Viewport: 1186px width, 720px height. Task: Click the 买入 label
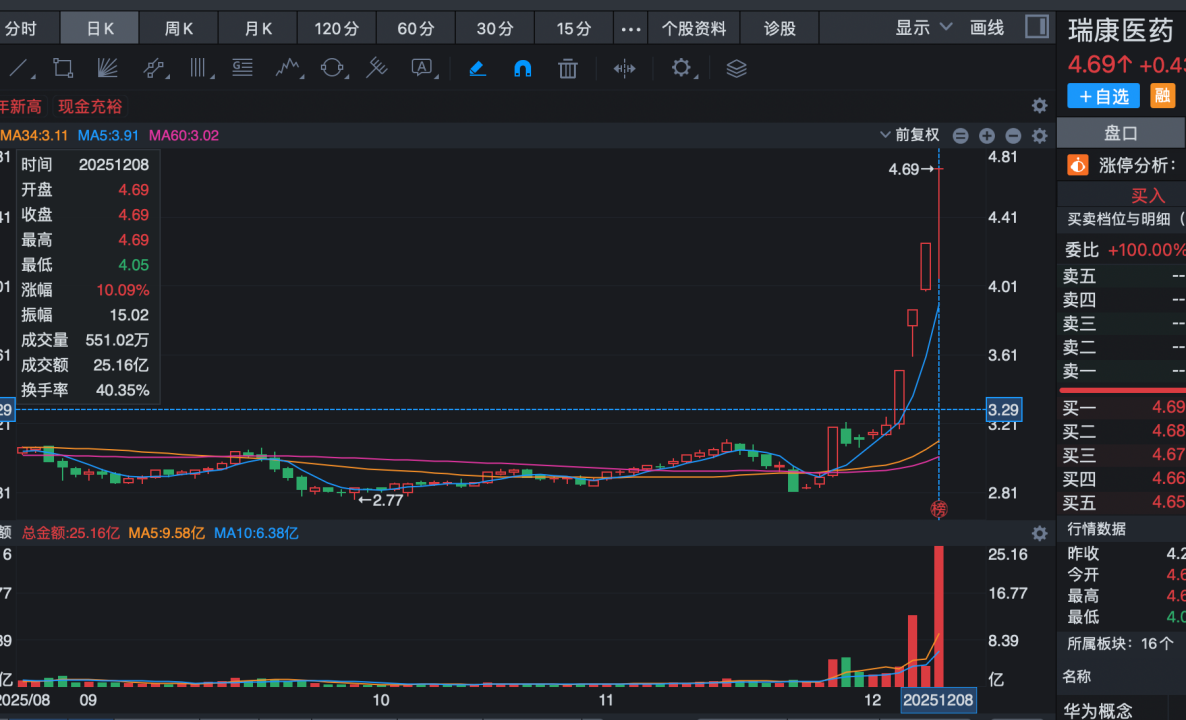pyautogui.click(x=1147, y=196)
